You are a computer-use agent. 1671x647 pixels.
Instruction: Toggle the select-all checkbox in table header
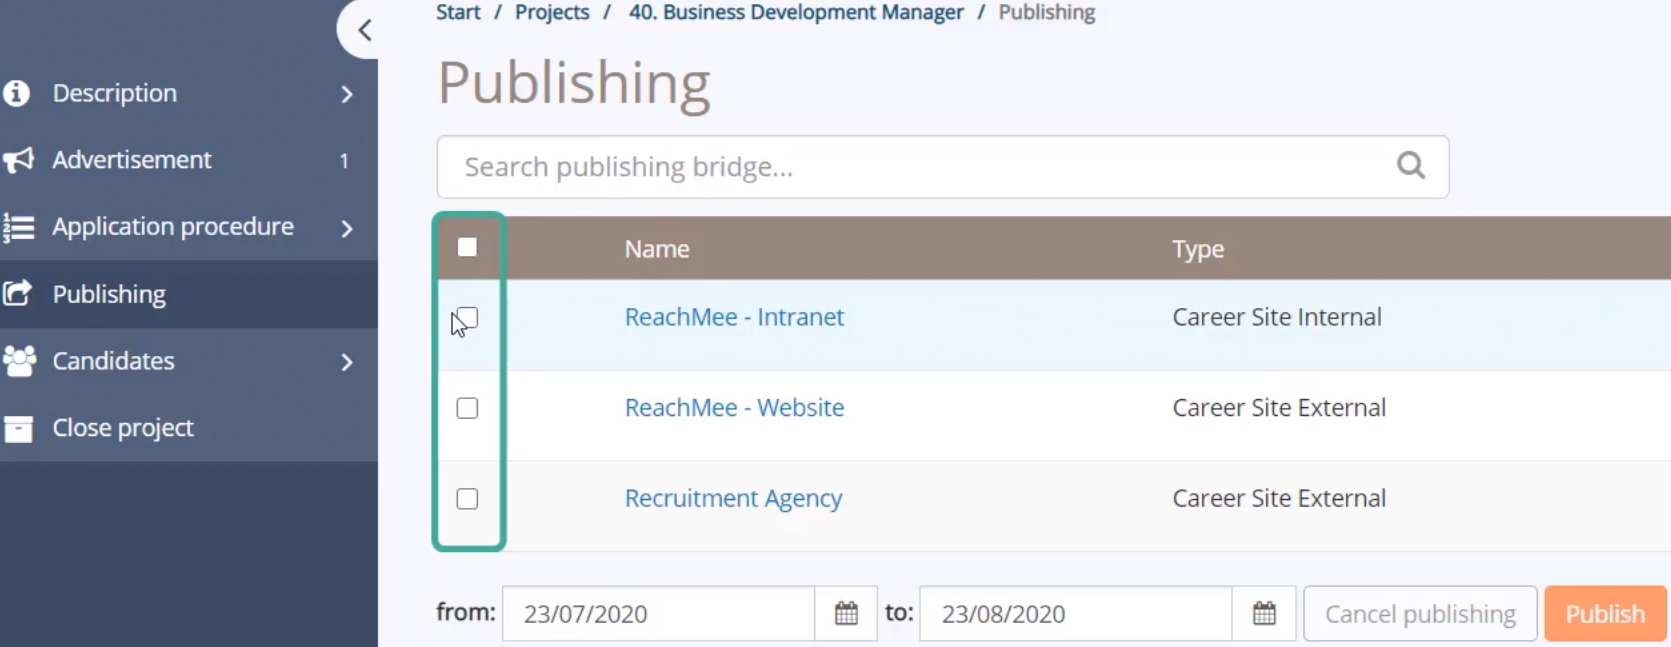click(467, 247)
